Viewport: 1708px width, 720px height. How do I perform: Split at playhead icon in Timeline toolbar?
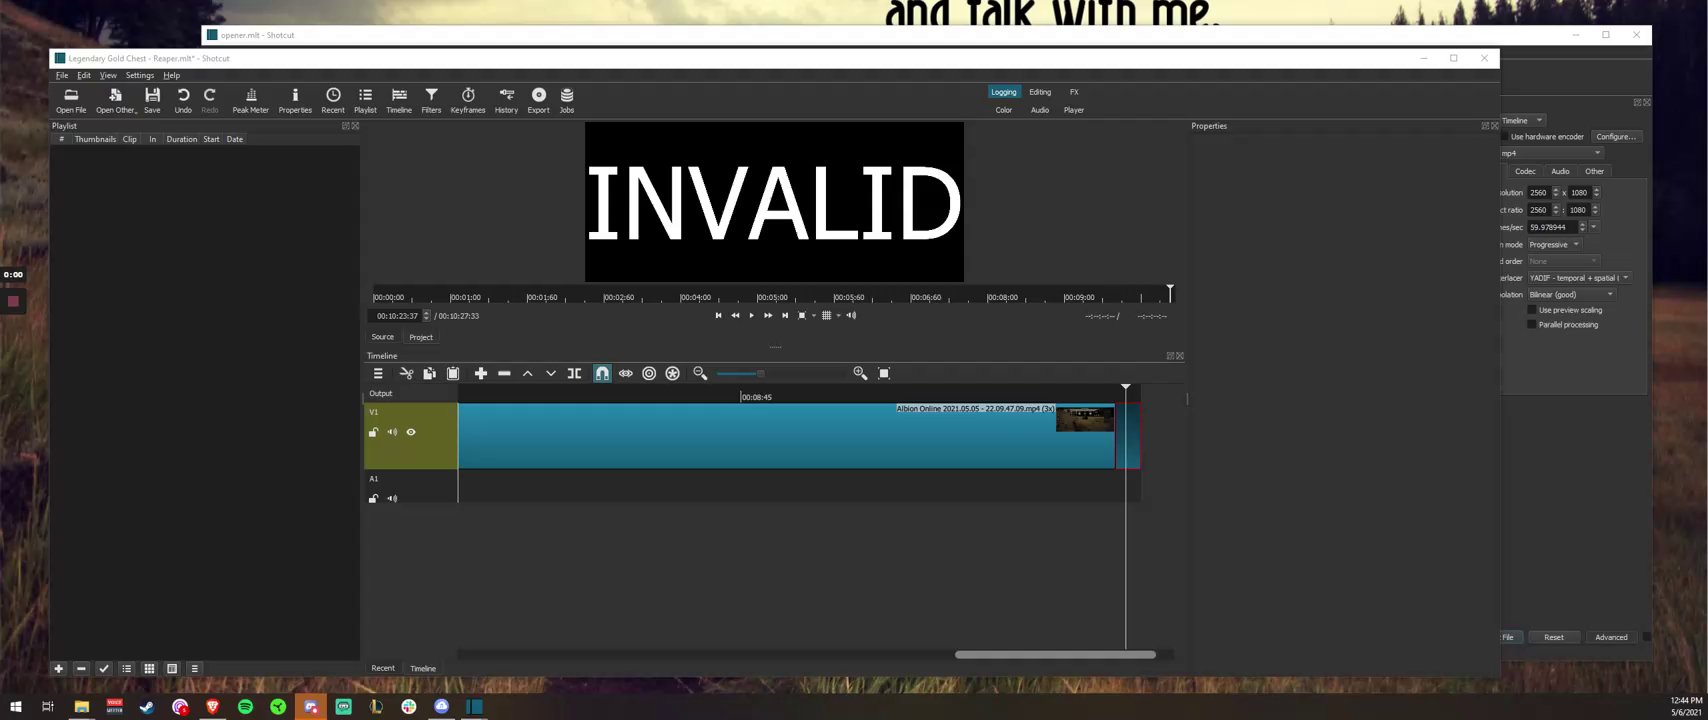point(574,373)
